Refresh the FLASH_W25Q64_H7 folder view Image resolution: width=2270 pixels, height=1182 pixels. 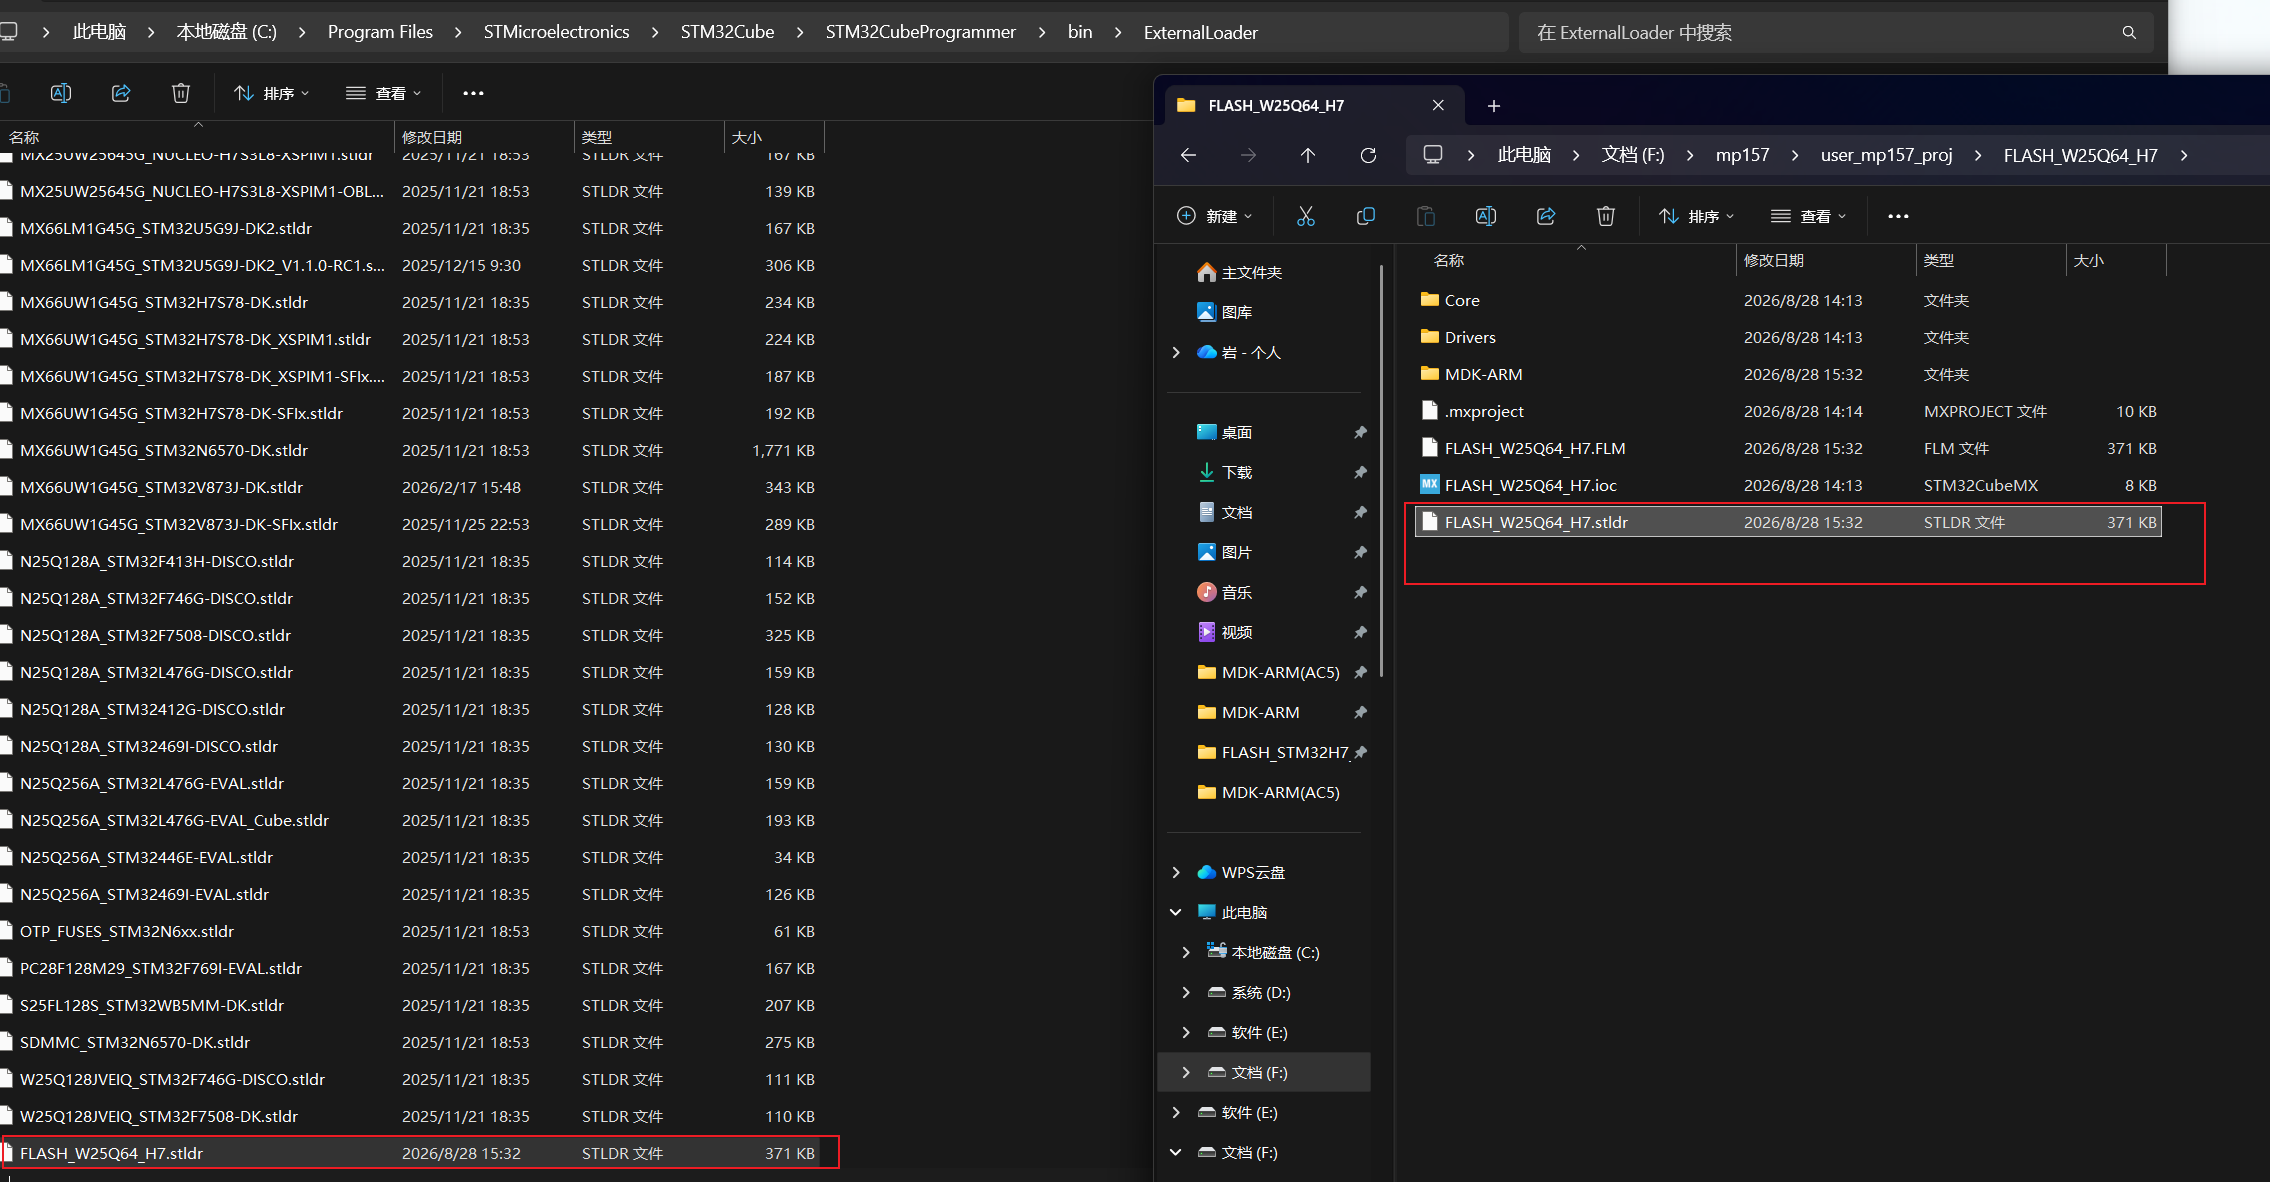coord(1368,155)
